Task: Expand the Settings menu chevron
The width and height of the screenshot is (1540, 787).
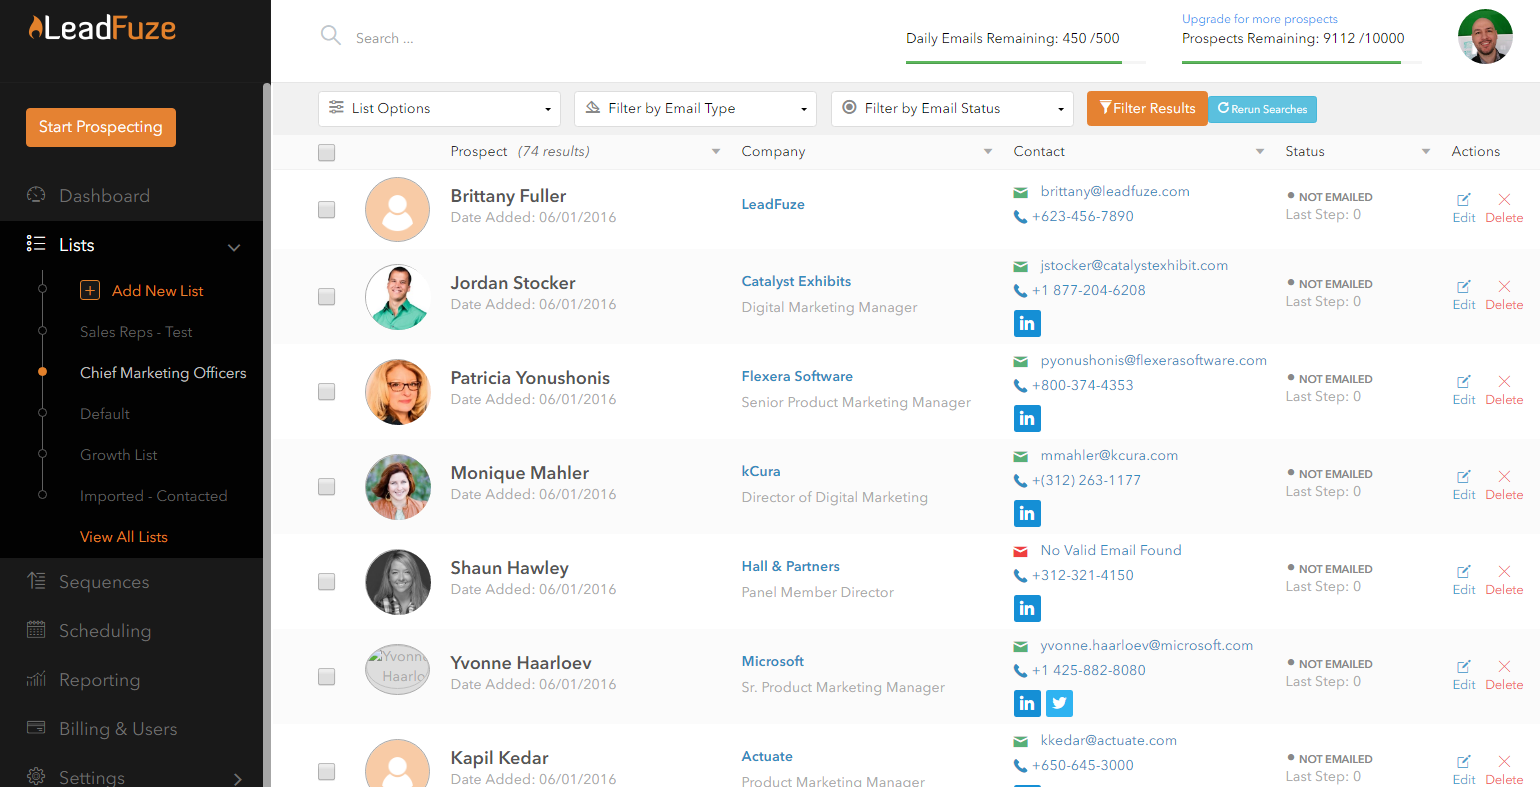Action: click(x=237, y=778)
